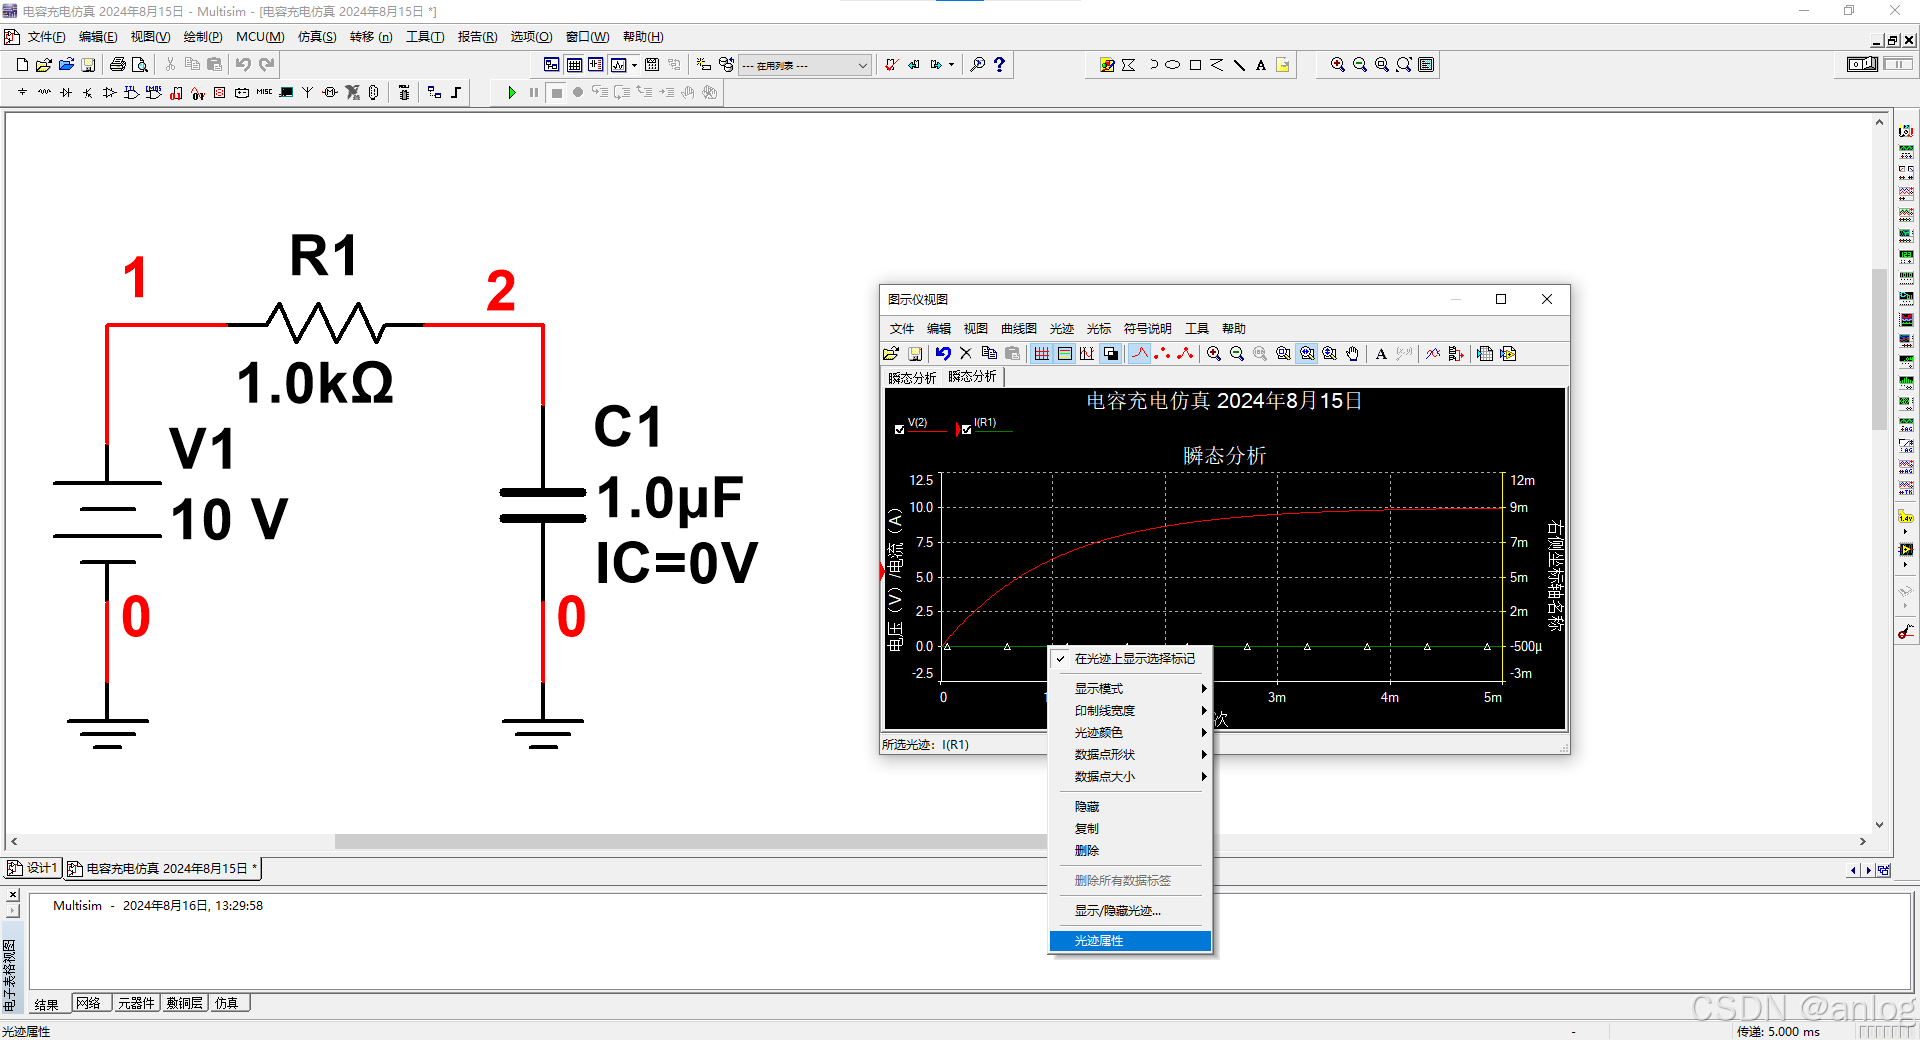Run the simulation with green play
Screen dimensions: 1920x1040
(512, 93)
